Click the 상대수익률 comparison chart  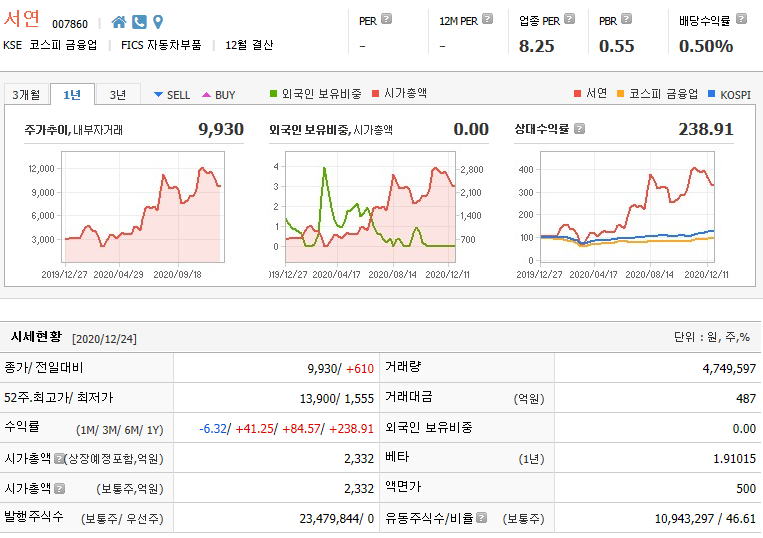click(627, 207)
